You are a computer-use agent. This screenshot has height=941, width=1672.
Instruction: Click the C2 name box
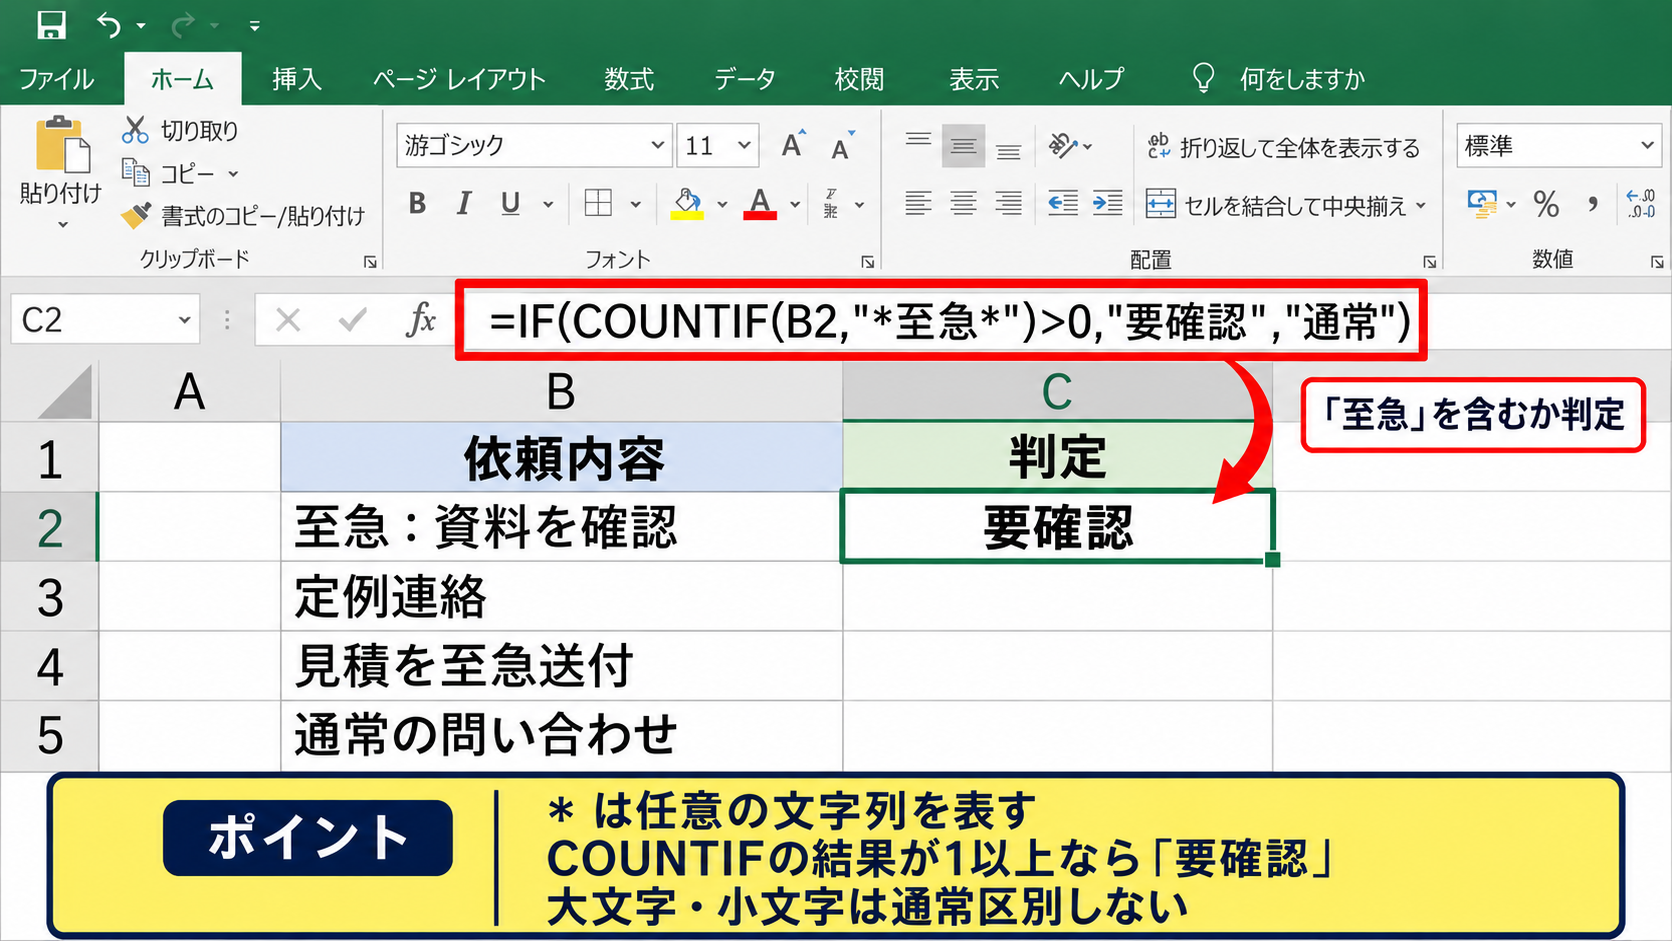[105, 320]
